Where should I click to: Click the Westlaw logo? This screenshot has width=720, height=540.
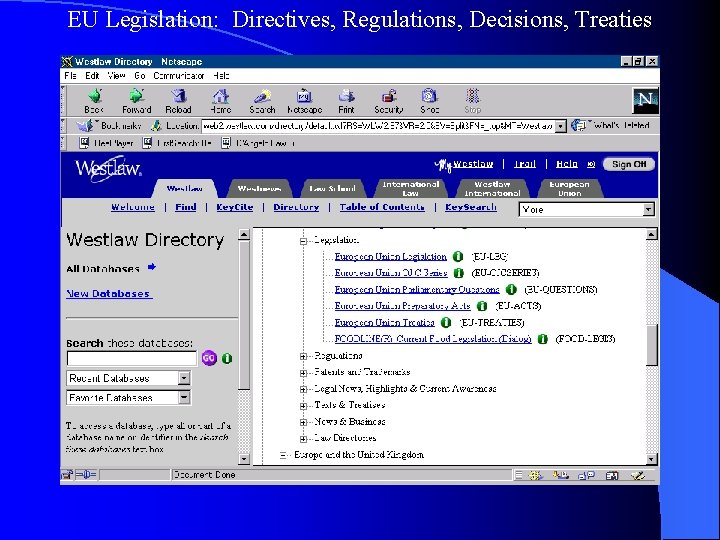click(x=109, y=169)
